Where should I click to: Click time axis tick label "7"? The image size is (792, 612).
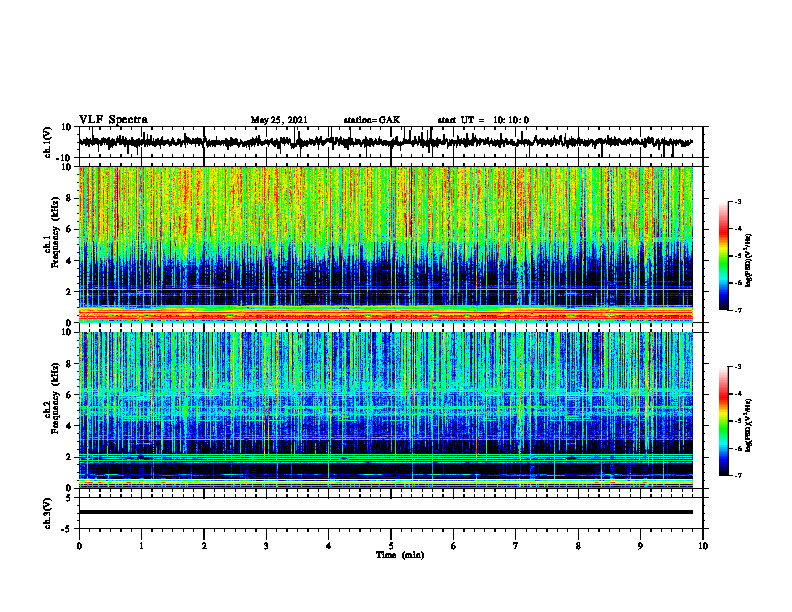516,546
